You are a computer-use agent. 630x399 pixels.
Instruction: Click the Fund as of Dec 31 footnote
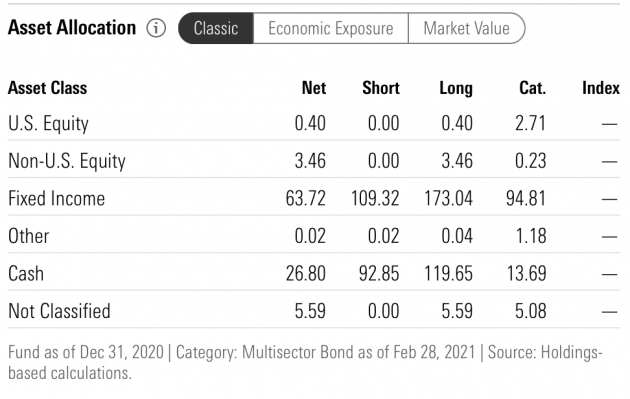click(305, 362)
